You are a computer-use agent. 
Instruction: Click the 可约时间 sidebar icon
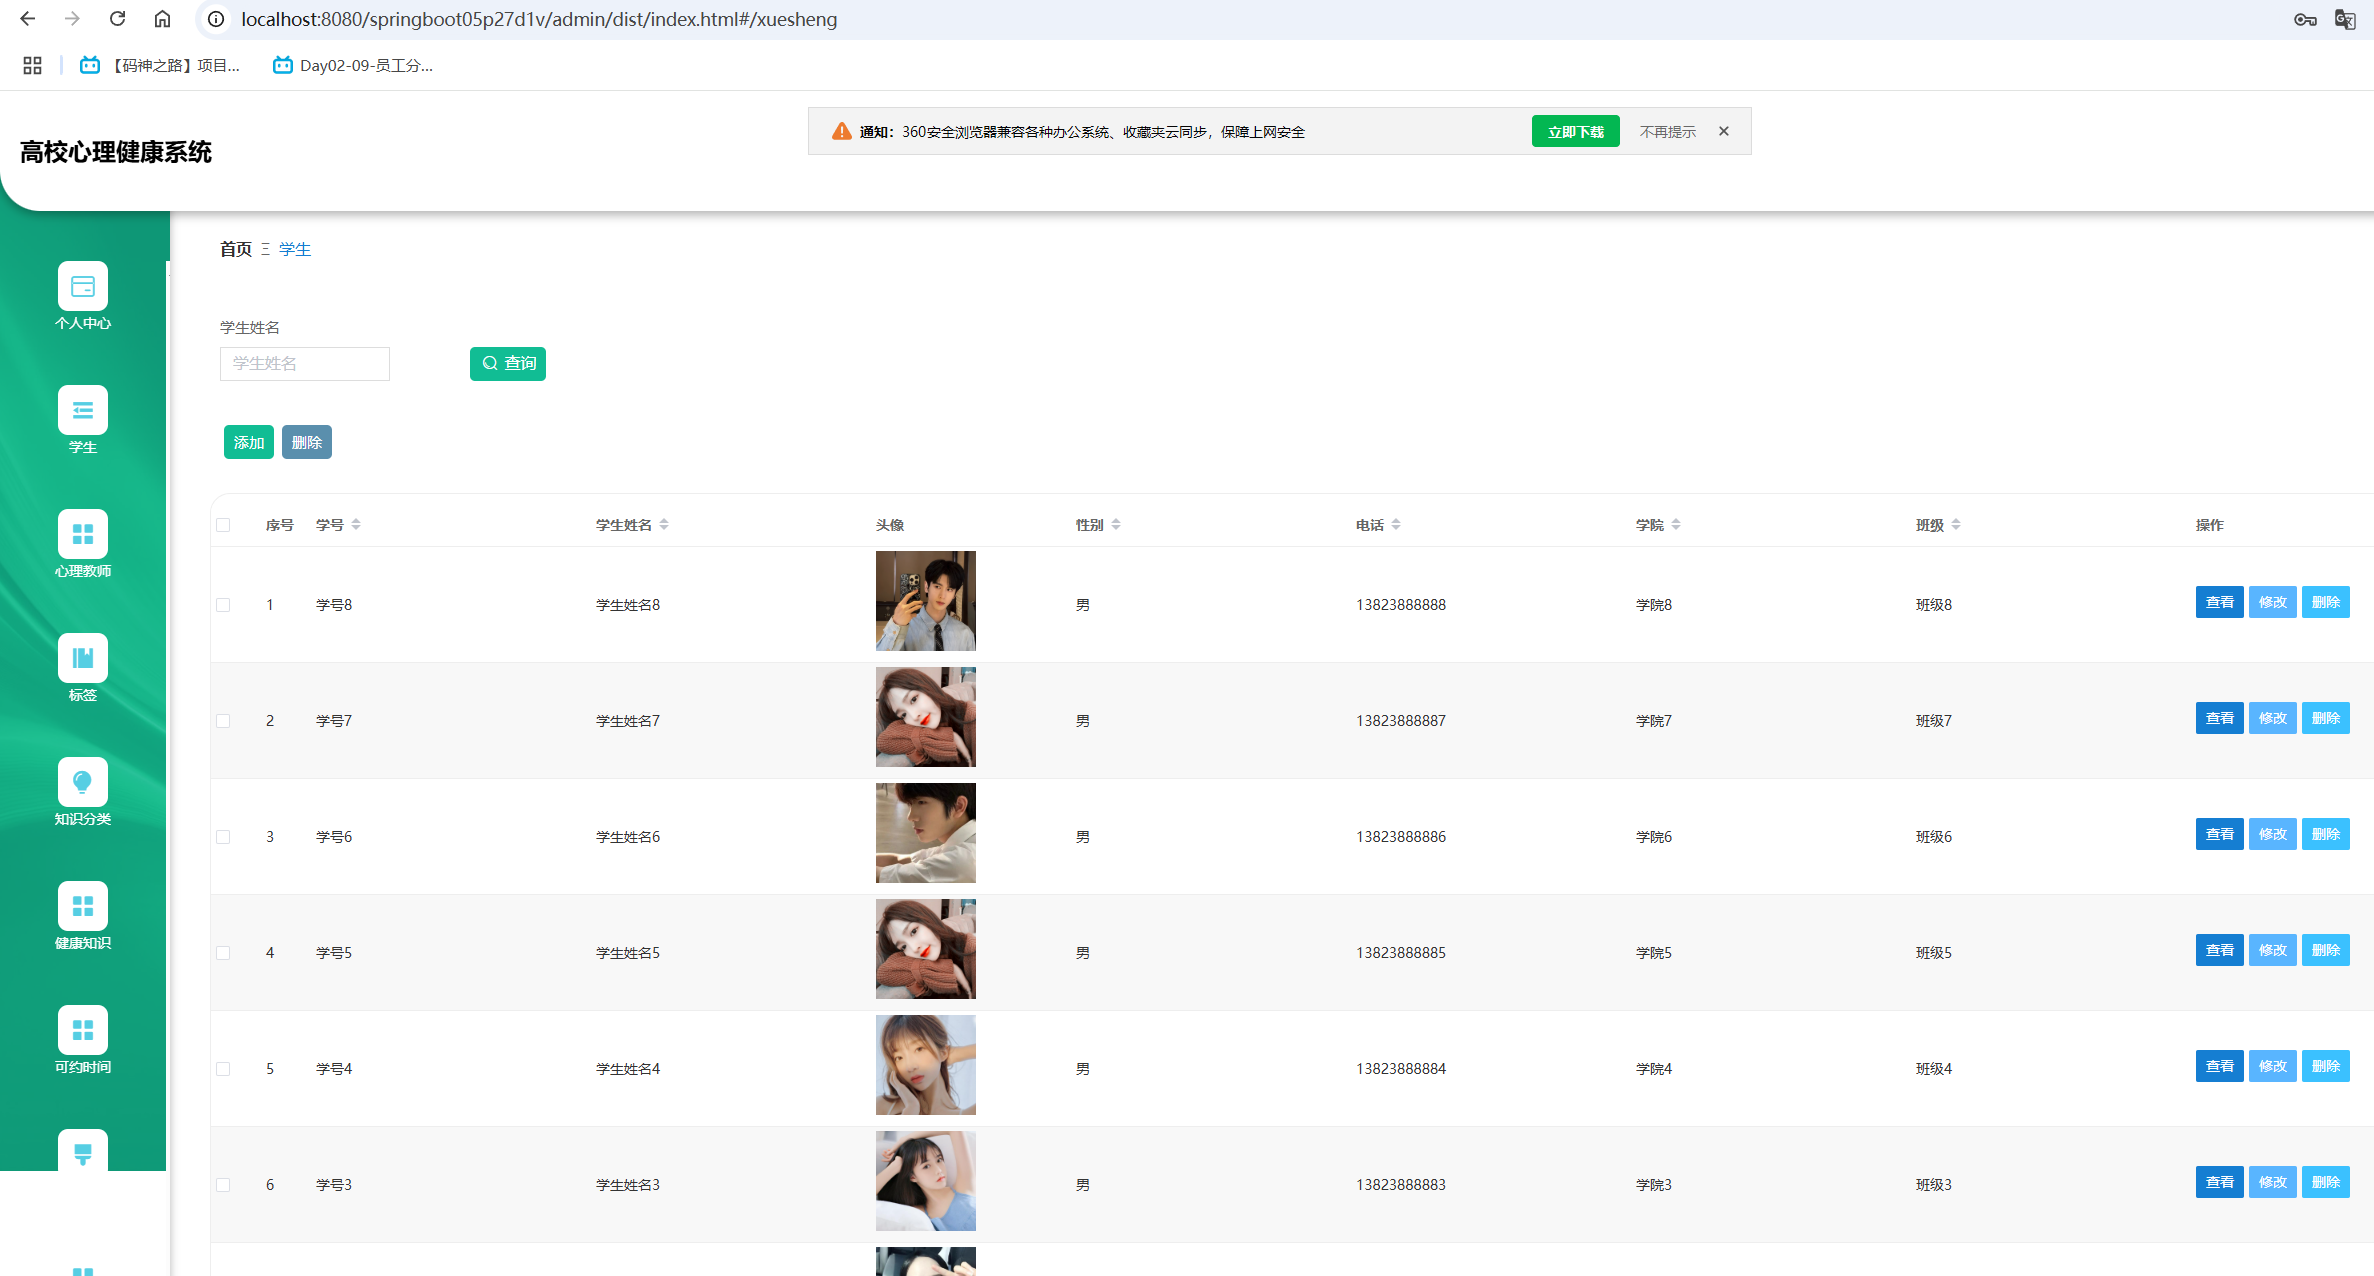(x=83, y=1031)
